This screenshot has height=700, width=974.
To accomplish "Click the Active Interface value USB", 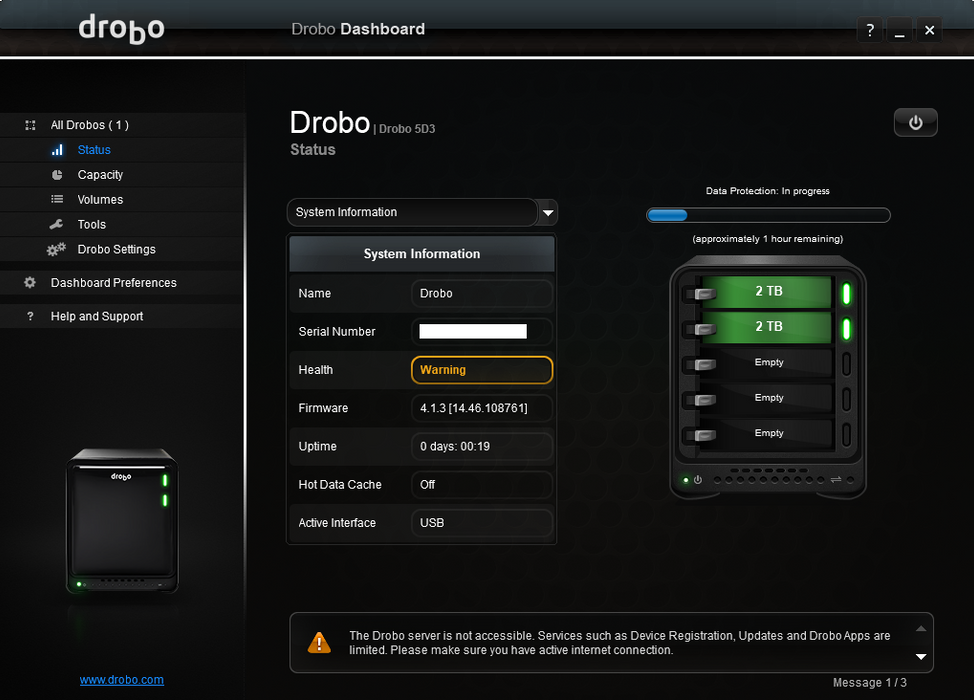I will 481,523.
